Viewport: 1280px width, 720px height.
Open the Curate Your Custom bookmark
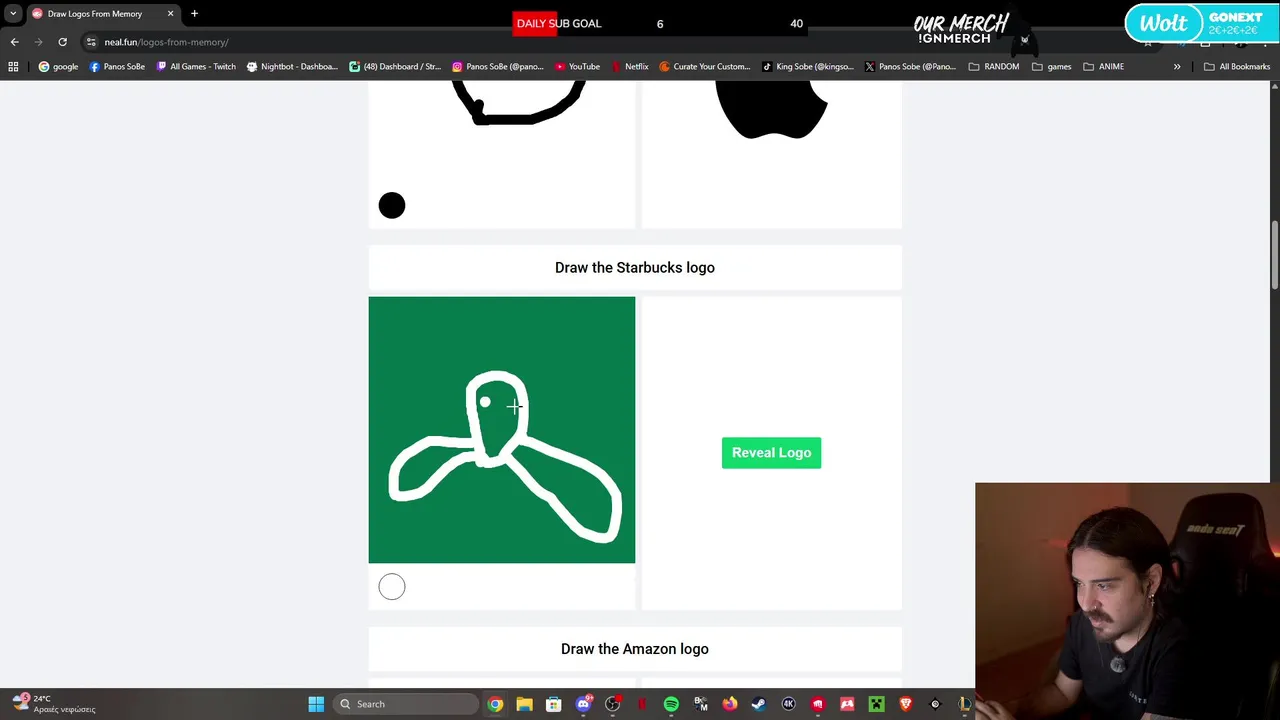tap(704, 67)
